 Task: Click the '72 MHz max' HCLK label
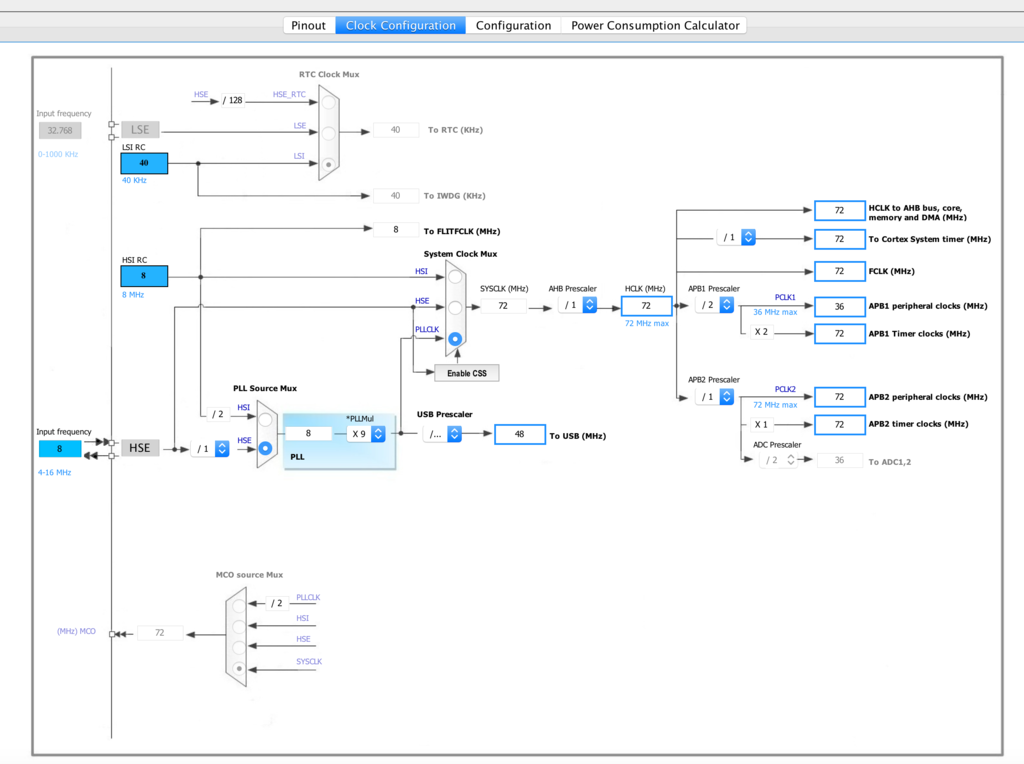tap(647, 323)
